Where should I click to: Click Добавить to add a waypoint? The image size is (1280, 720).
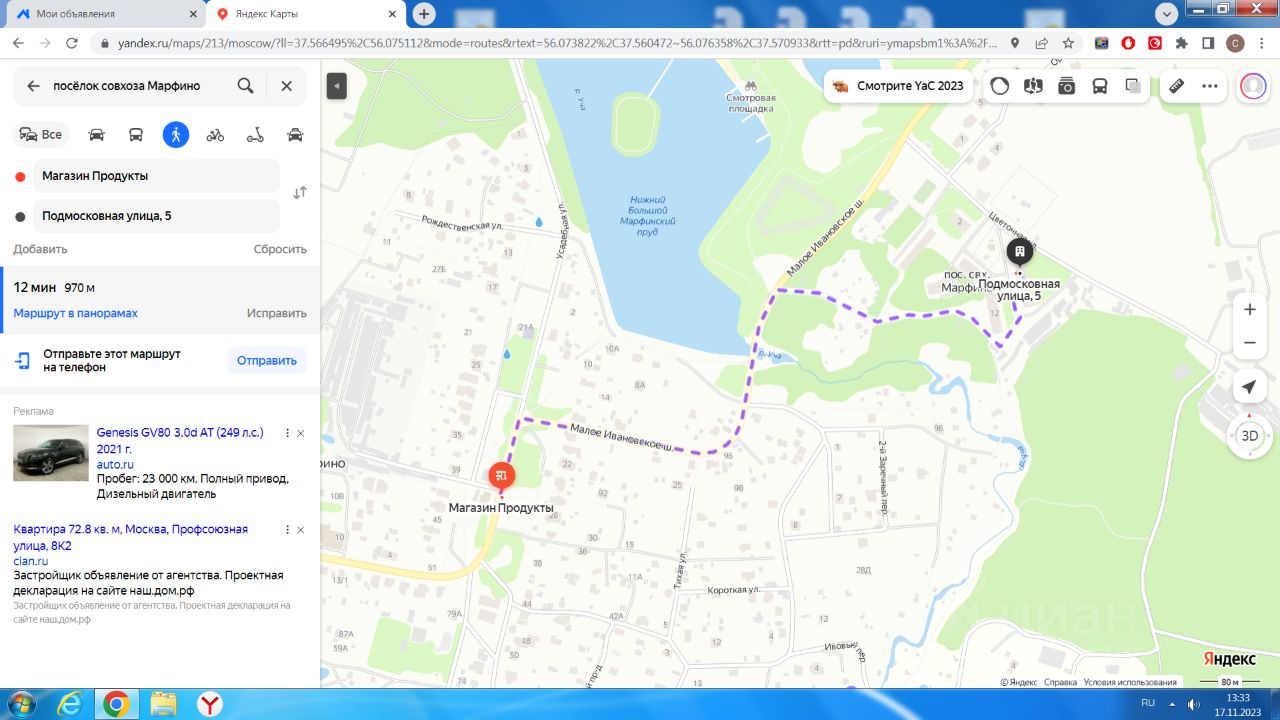(40, 249)
